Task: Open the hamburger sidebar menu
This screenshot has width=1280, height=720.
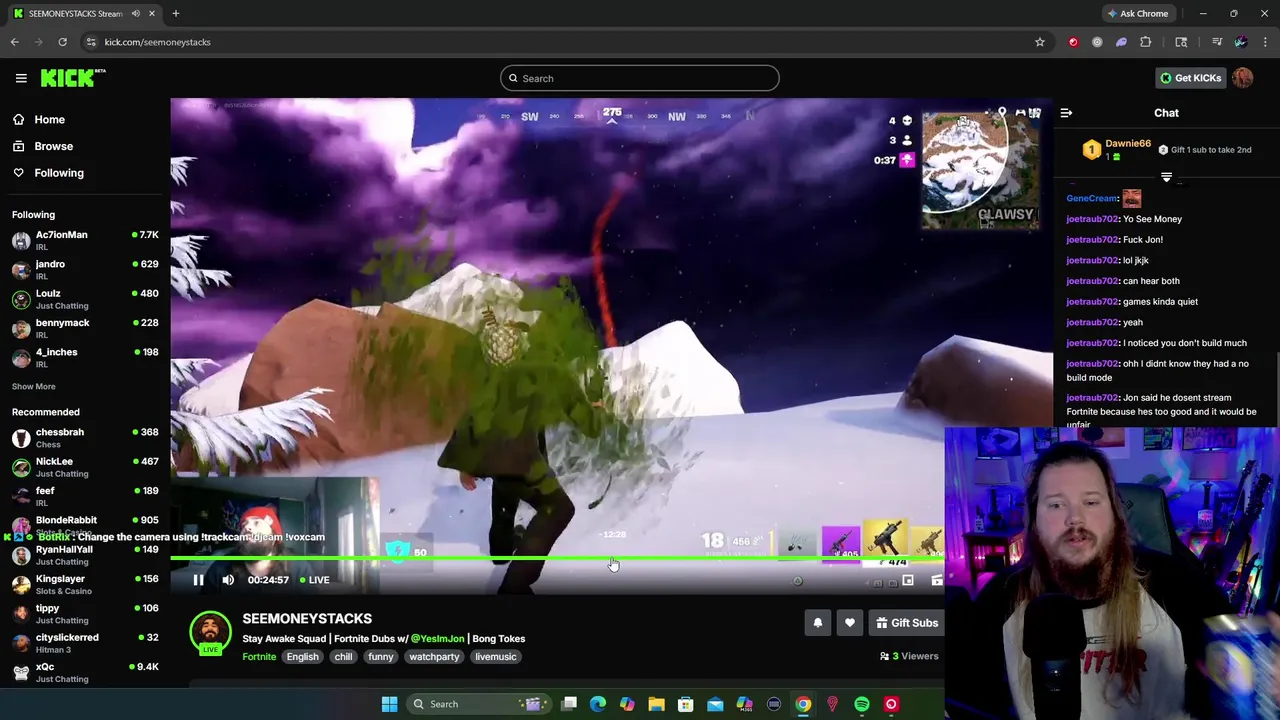Action: coord(21,78)
